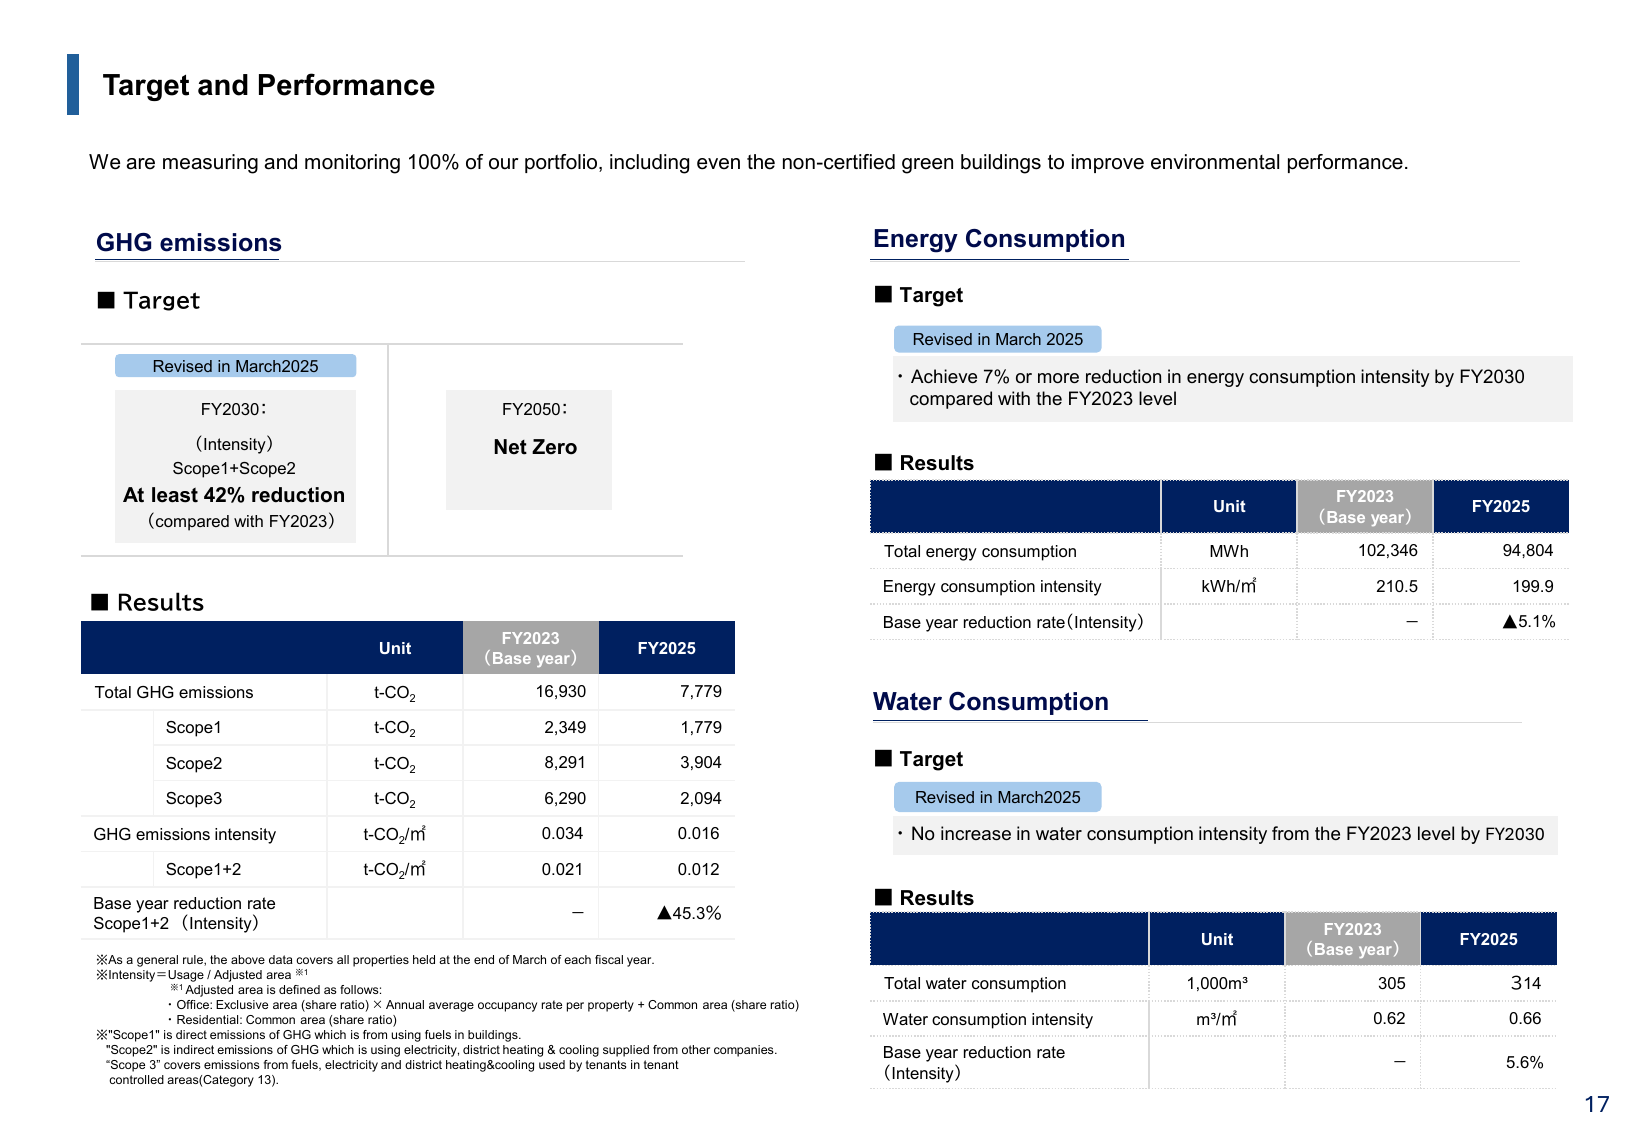Click the 'Target and Performance' slide title

point(268,86)
